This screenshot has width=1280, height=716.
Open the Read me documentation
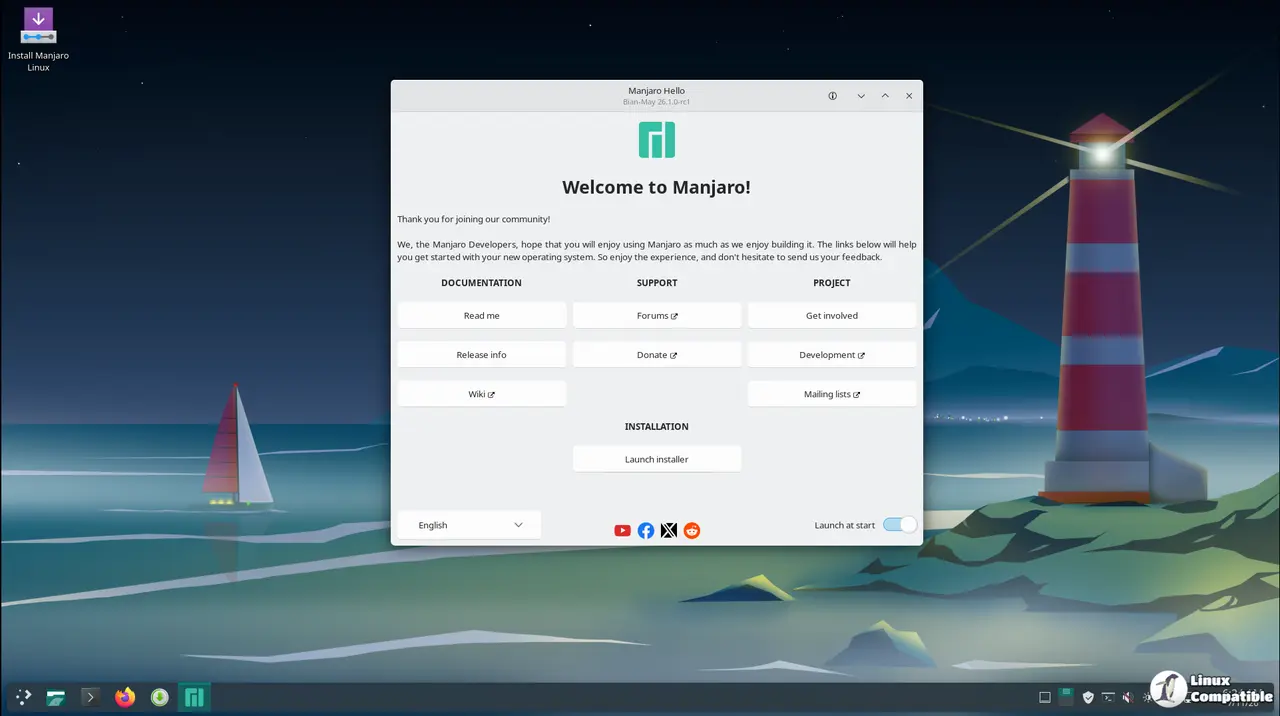[482, 315]
